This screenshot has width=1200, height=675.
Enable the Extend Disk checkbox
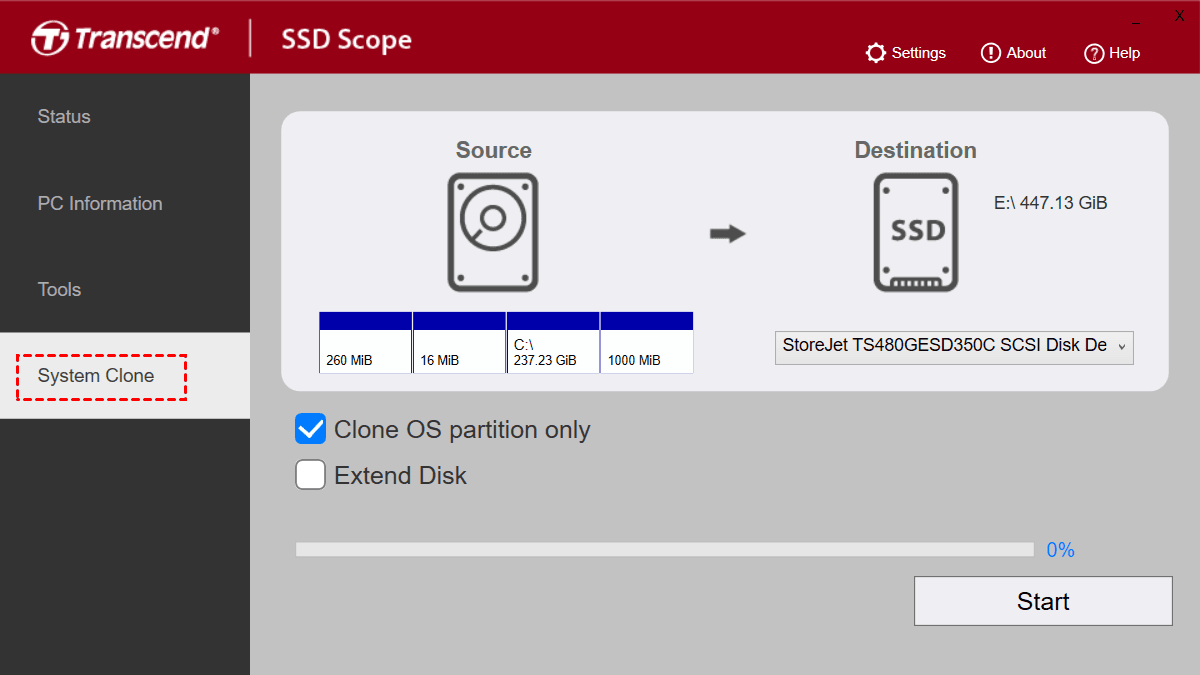311,475
